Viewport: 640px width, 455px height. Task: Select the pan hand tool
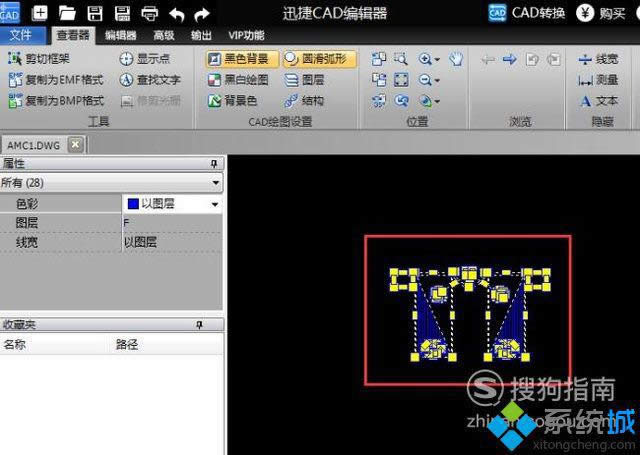click(456, 59)
